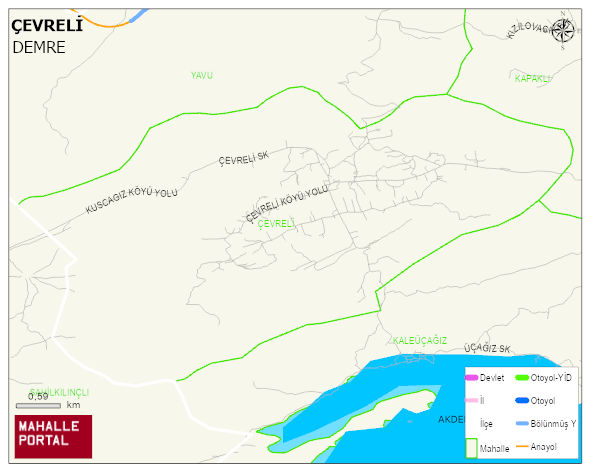Click the DEMRE district subtitle
Viewport: 591px width, 472px height.
click(x=39, y=48)
